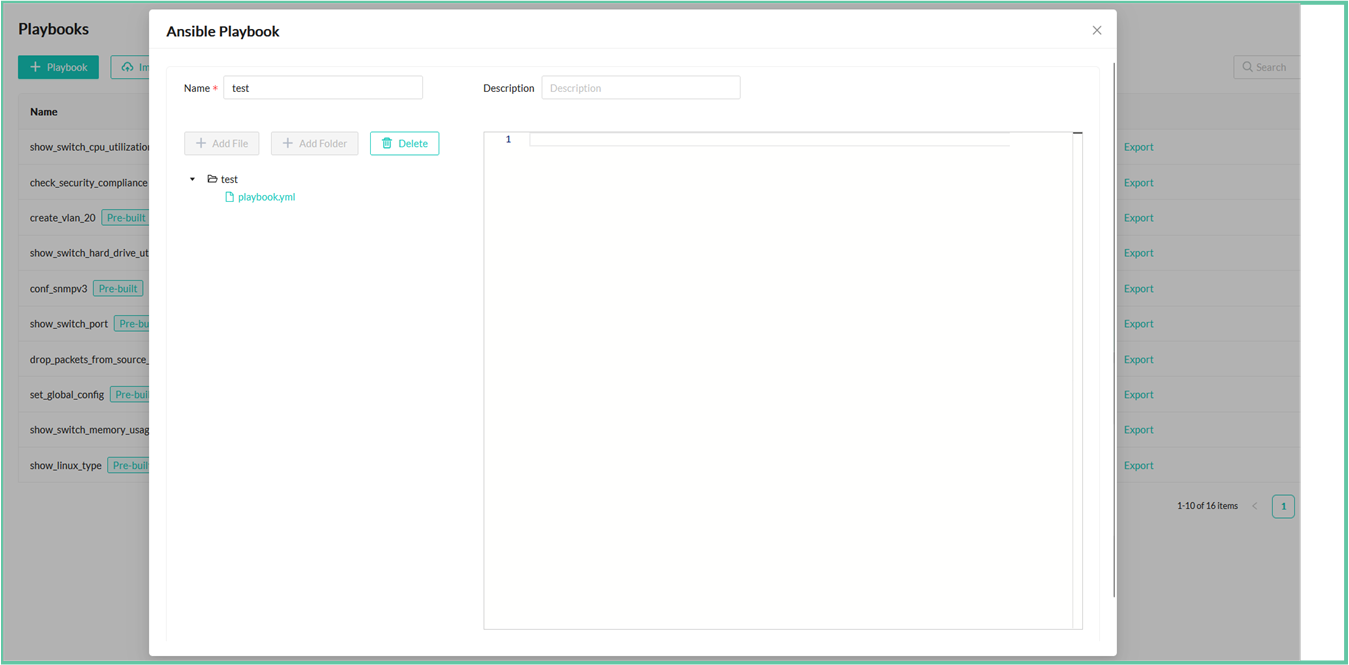1349x665 pixels.
Task: Select the test folder icon
Action: 212,180
